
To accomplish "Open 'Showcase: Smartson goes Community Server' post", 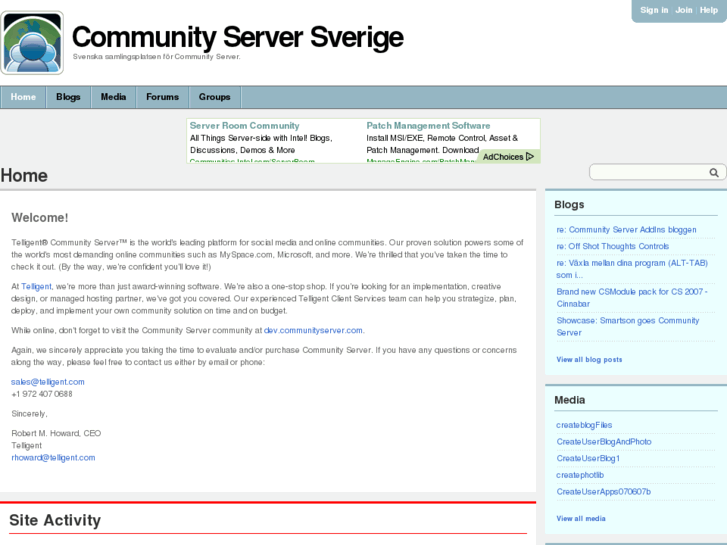I will click(x=628, y=327).
